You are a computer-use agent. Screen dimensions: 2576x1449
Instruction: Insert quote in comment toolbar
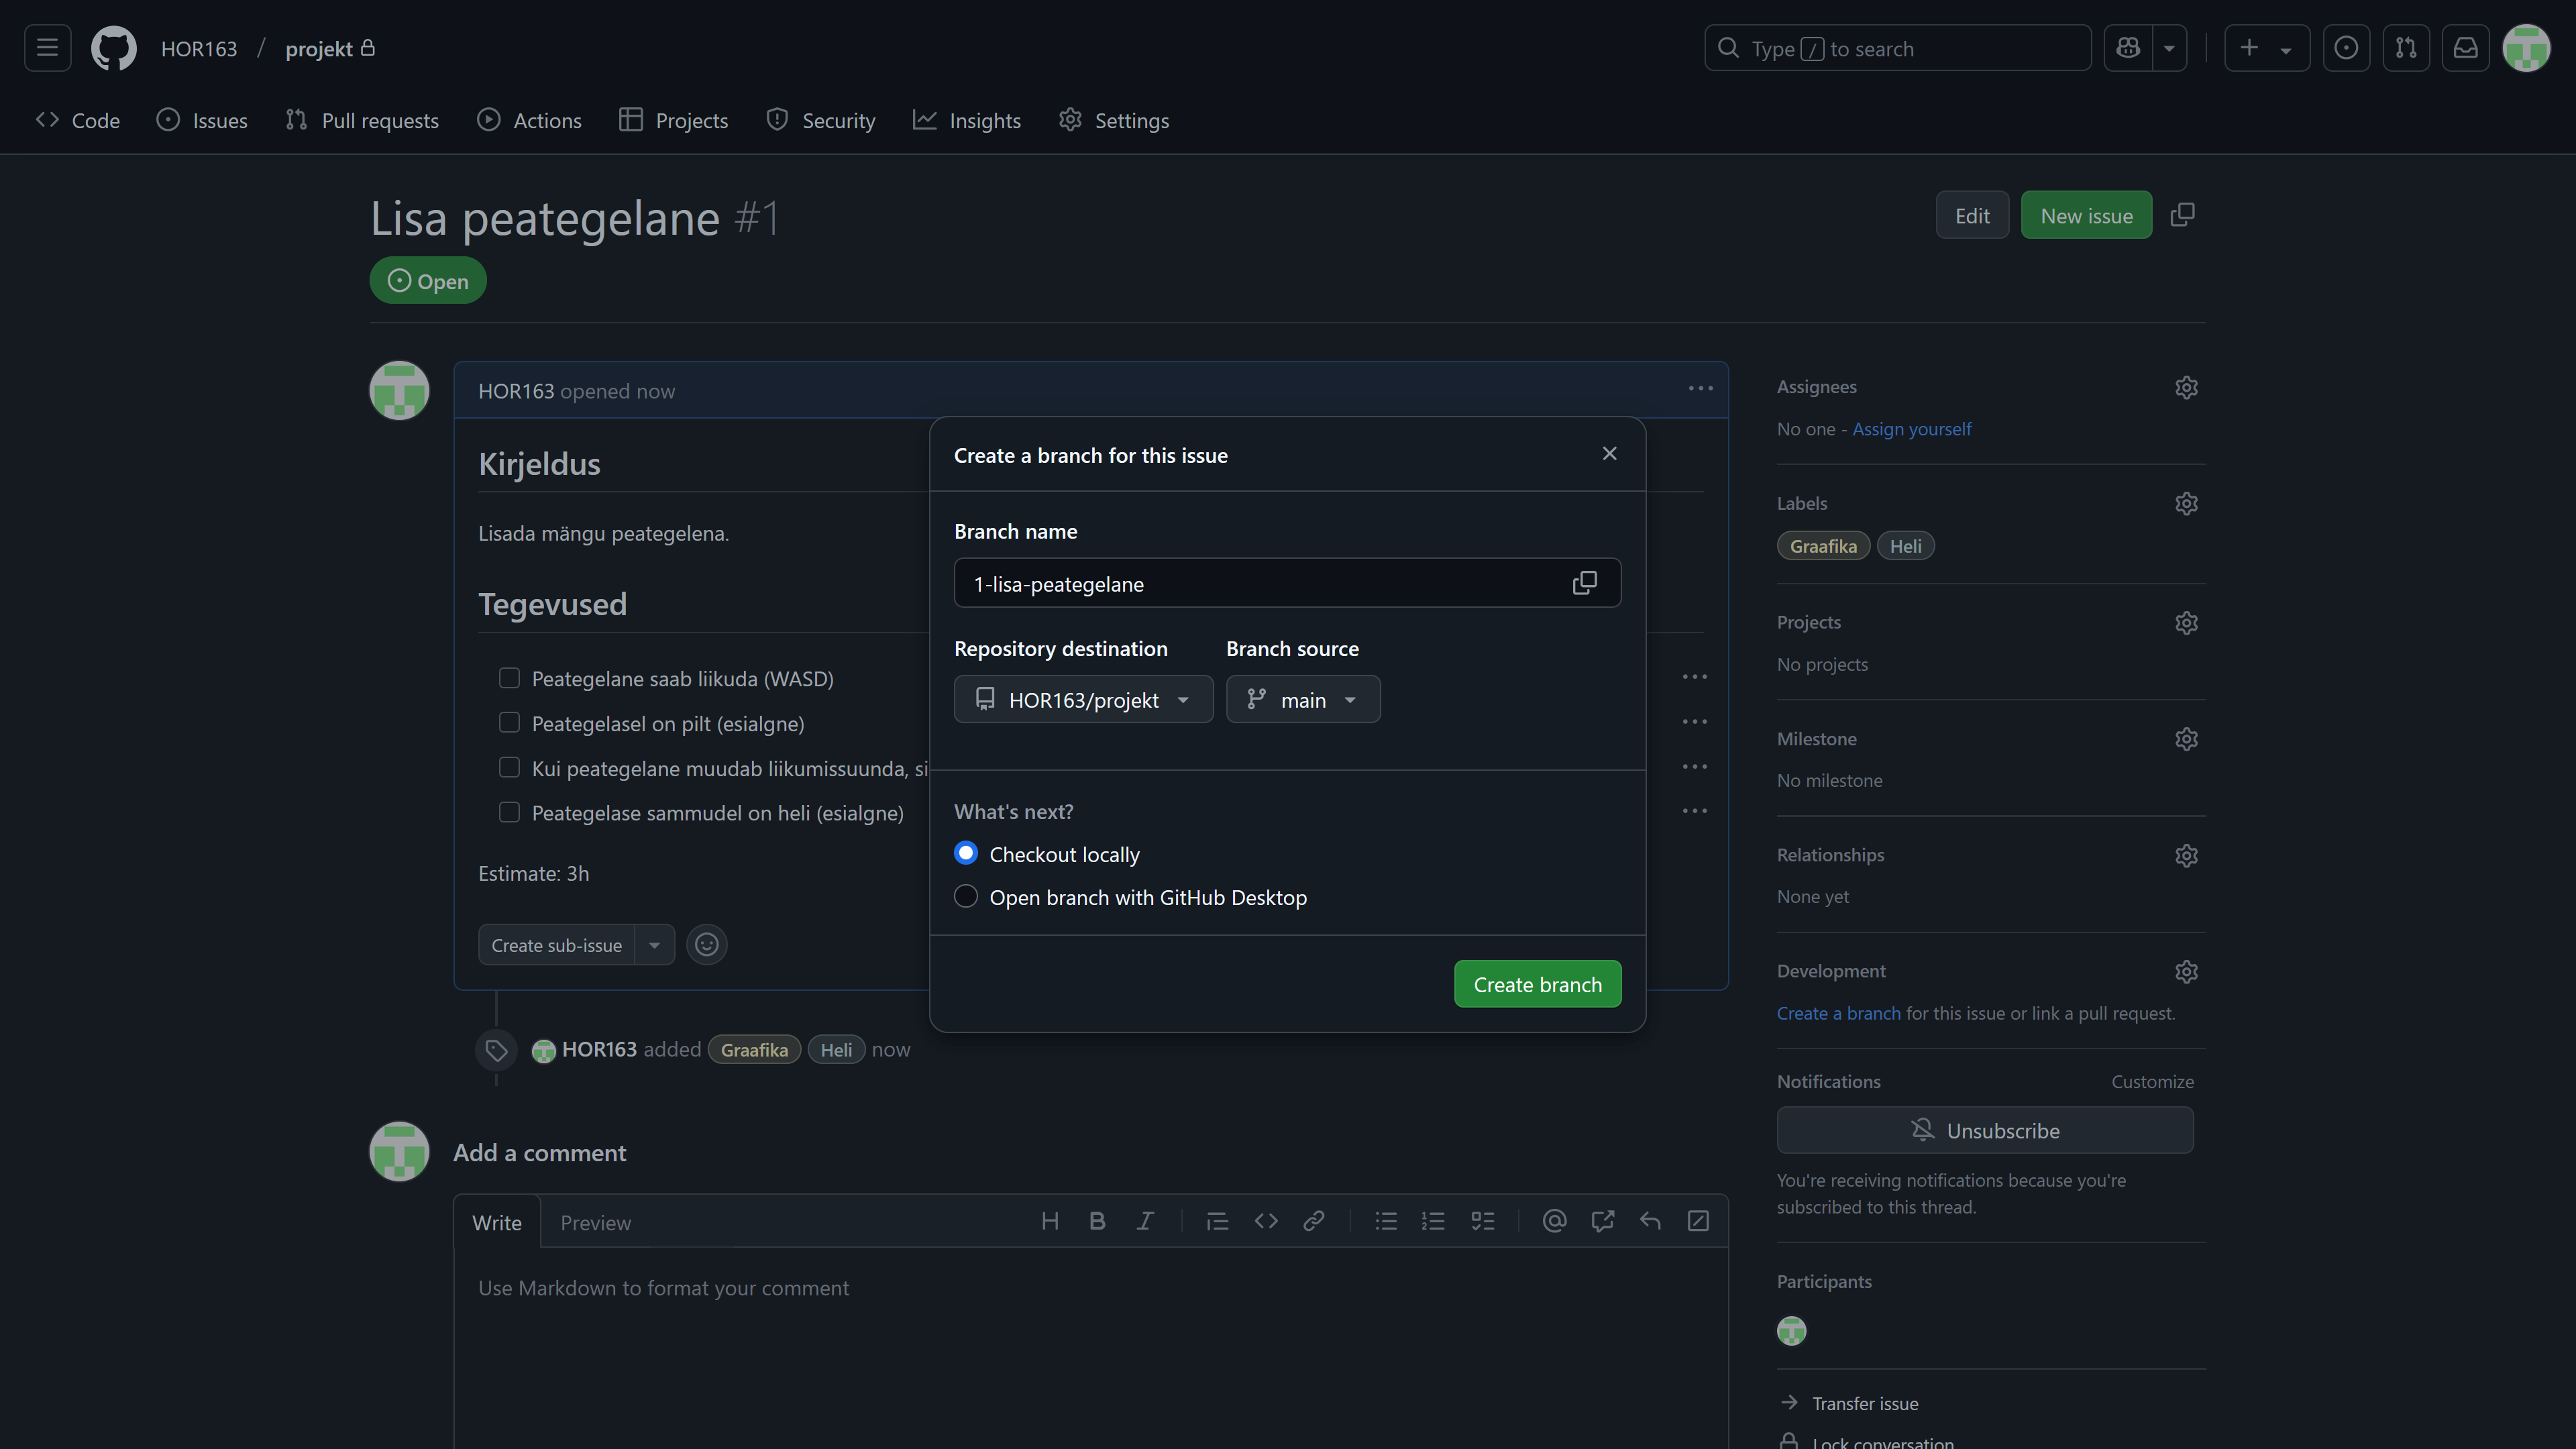(x=1217, y=1221)
